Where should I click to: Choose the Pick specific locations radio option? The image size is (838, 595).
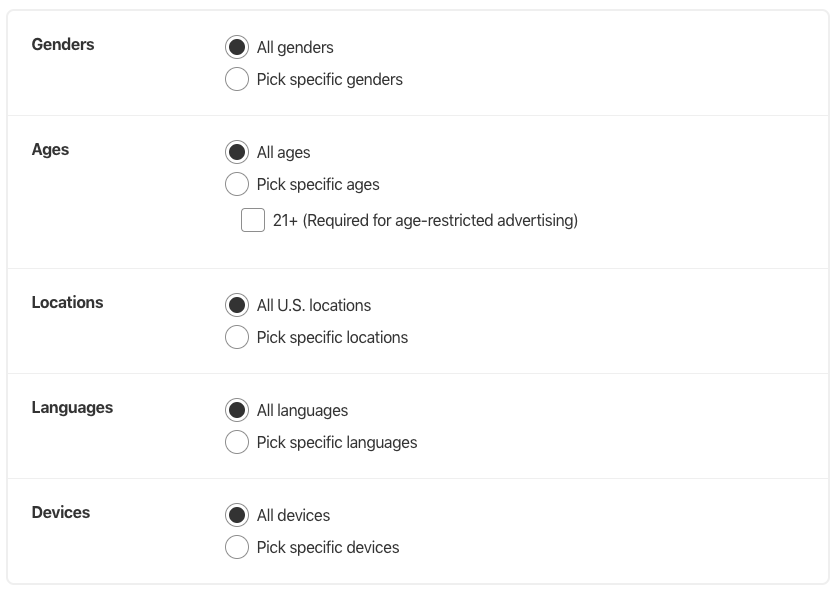point(237,337)
